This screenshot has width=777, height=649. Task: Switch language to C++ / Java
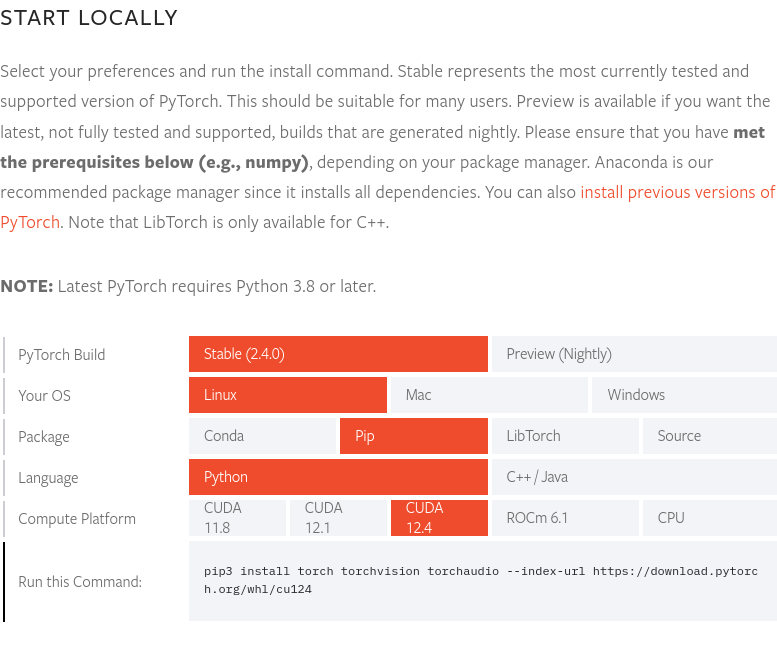[x=634, y=477]
